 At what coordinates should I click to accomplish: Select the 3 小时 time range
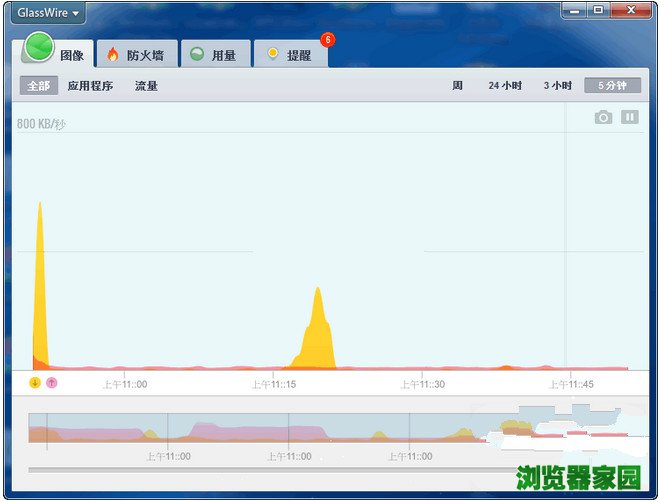[x=557, y=86]
